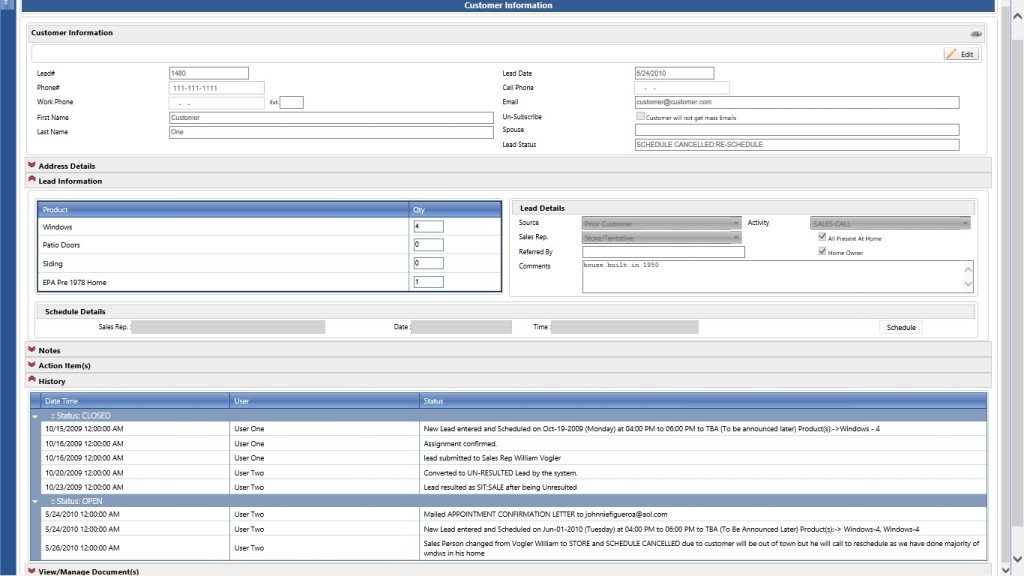Click the Last Name field
Image resolution: width=1024 pixels, height=576 pixels.
click(331, 132)
